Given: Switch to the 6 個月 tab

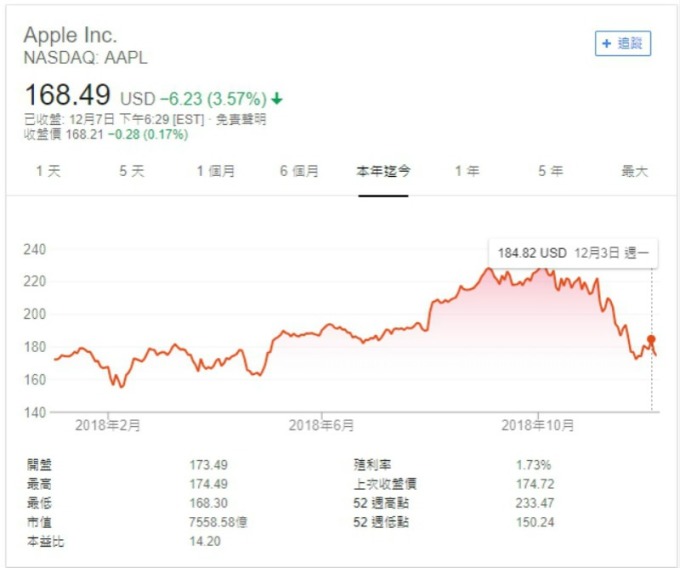Looking at the screenshot, I should tap(299, 171).
